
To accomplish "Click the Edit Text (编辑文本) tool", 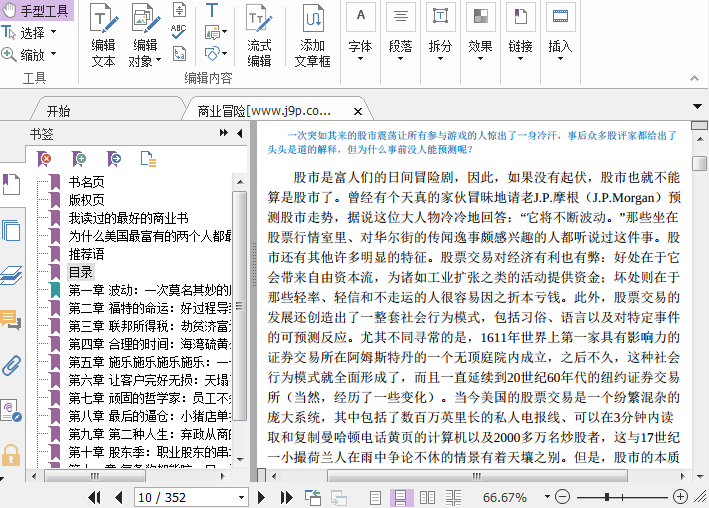I will coord(103,37).
